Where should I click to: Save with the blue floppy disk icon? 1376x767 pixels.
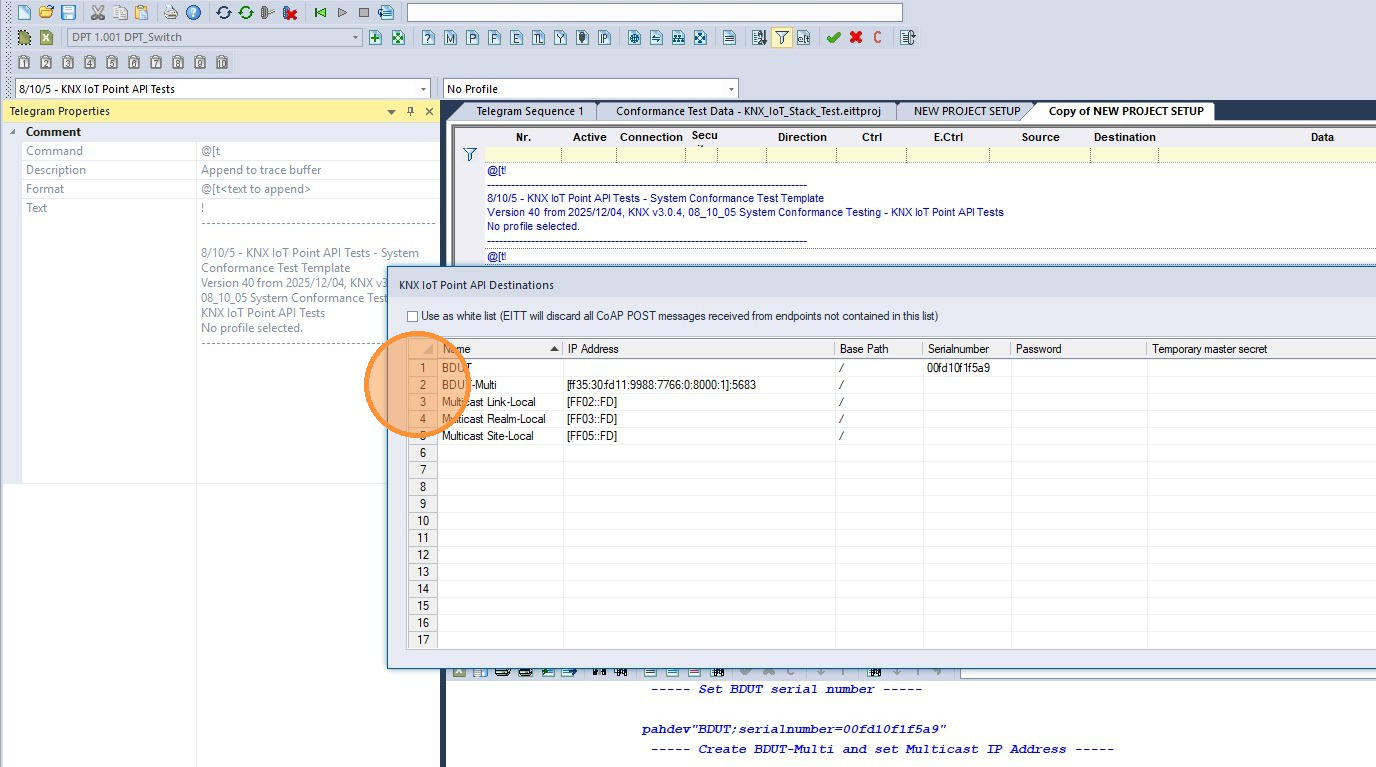coord(68,13)
